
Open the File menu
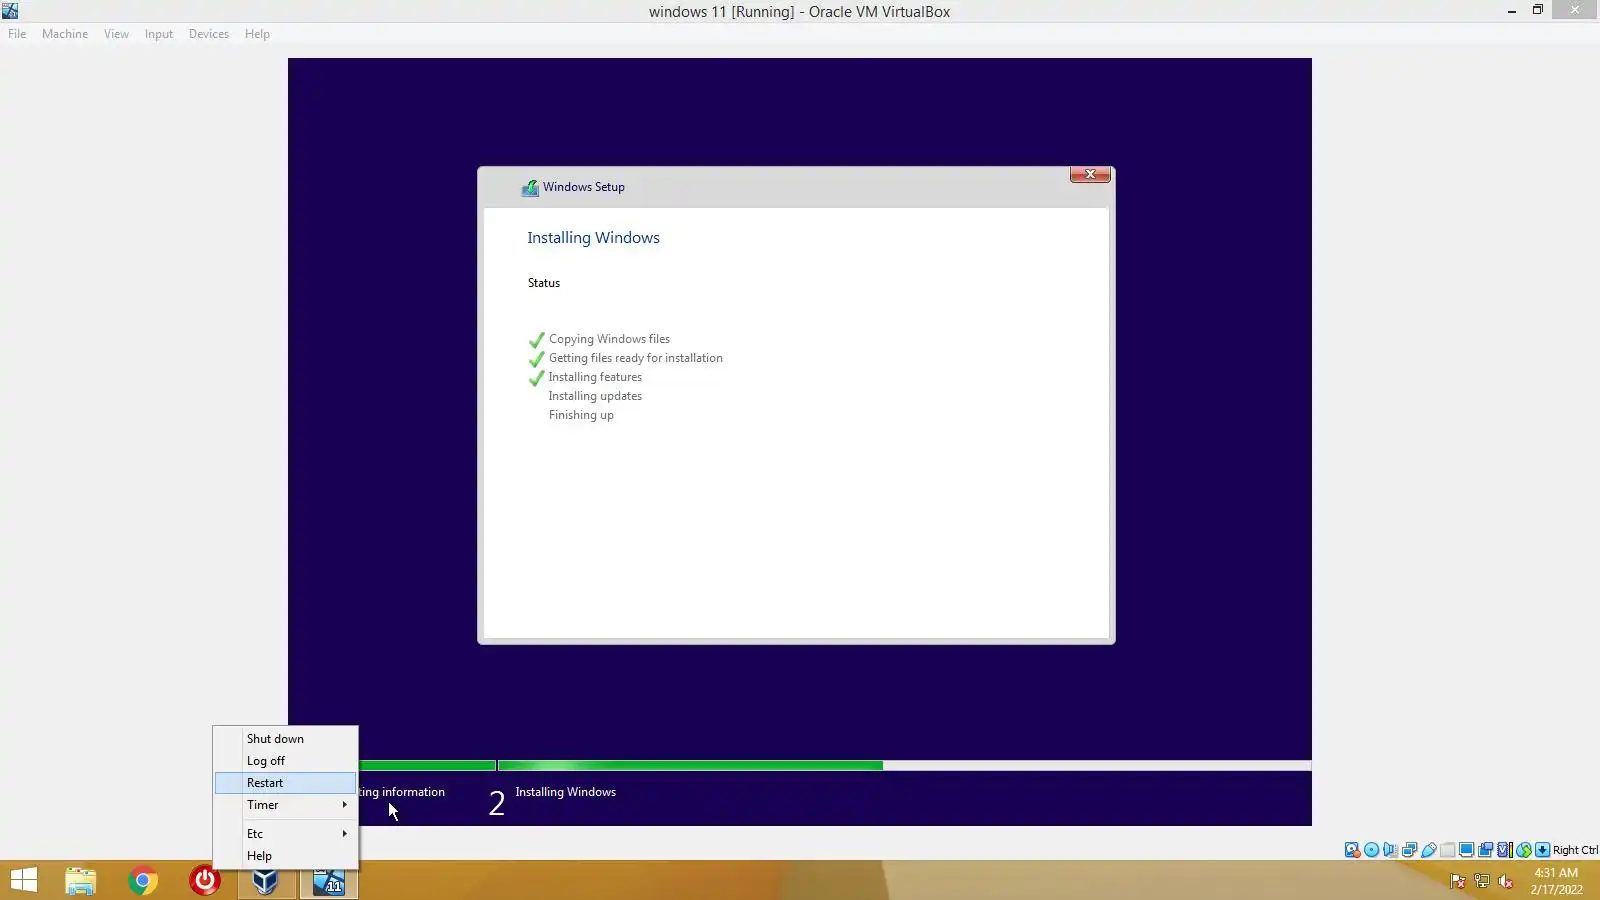click(17, 34)
